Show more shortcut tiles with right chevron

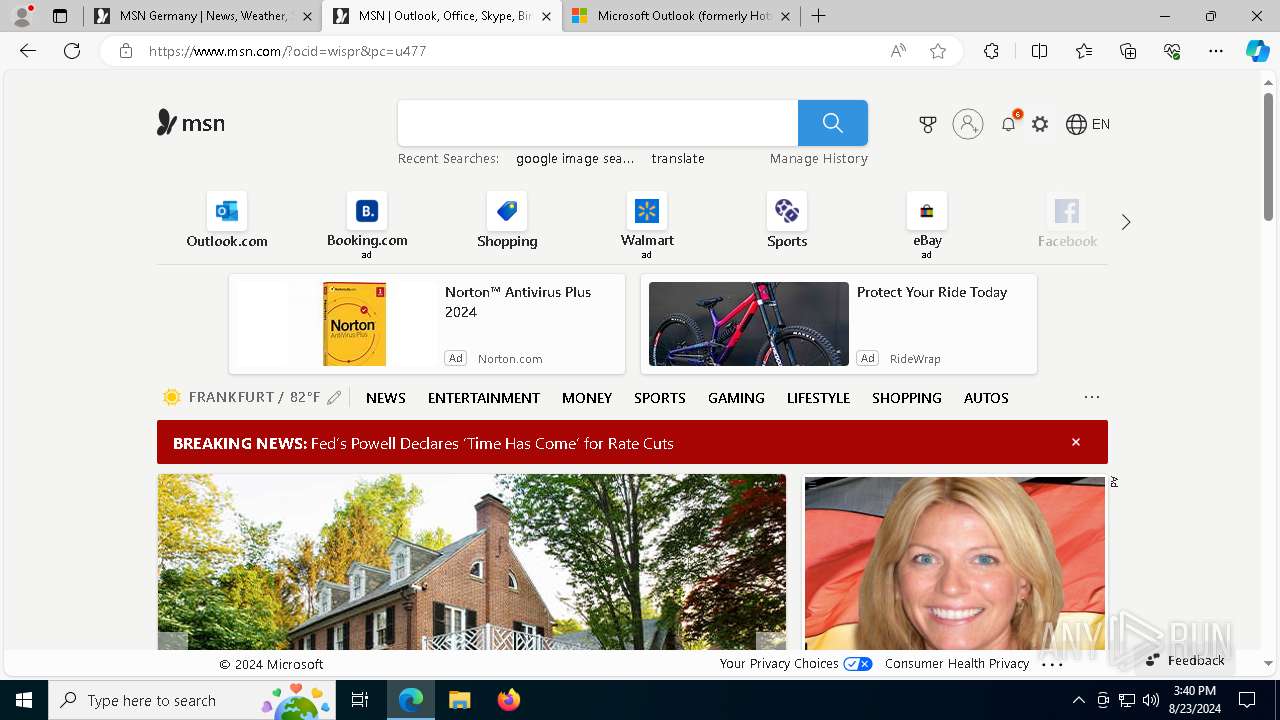tap(1126, 222)
